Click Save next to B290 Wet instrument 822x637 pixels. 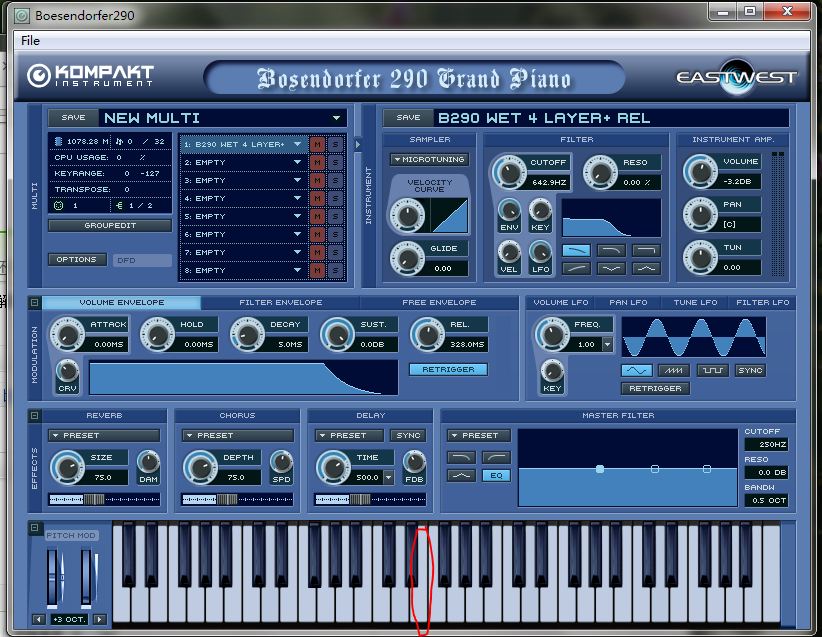(408, 117)
